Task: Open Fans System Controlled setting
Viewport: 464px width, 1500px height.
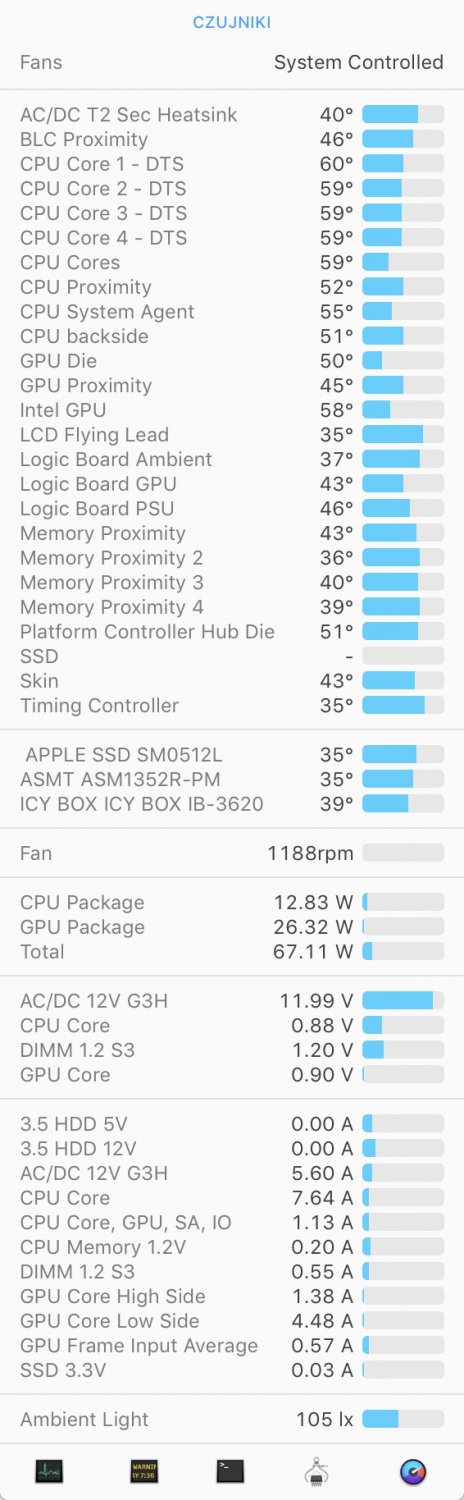Action: [x=232, y=62]
